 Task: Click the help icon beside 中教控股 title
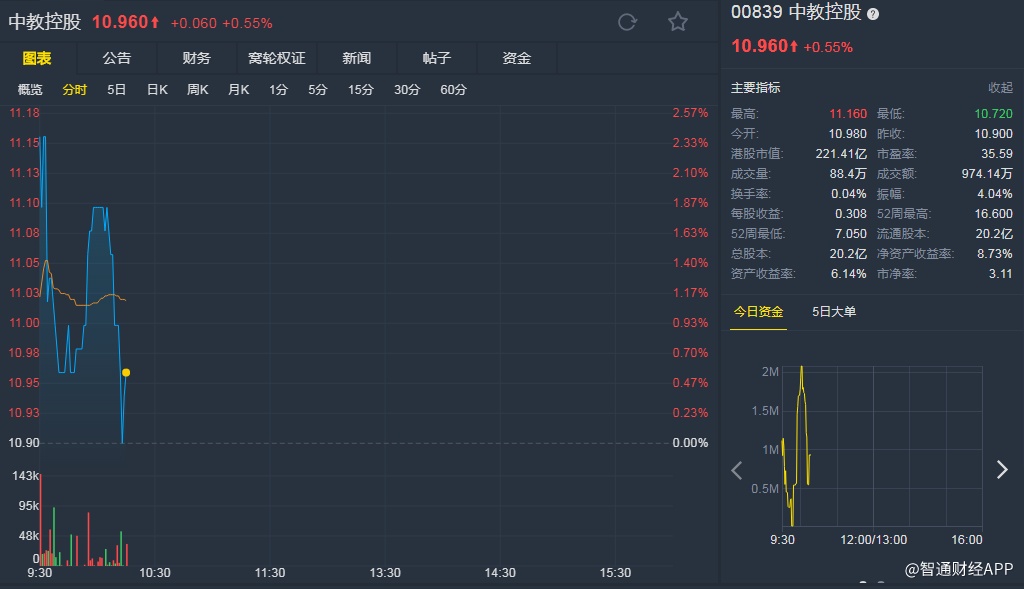(873, 14)
